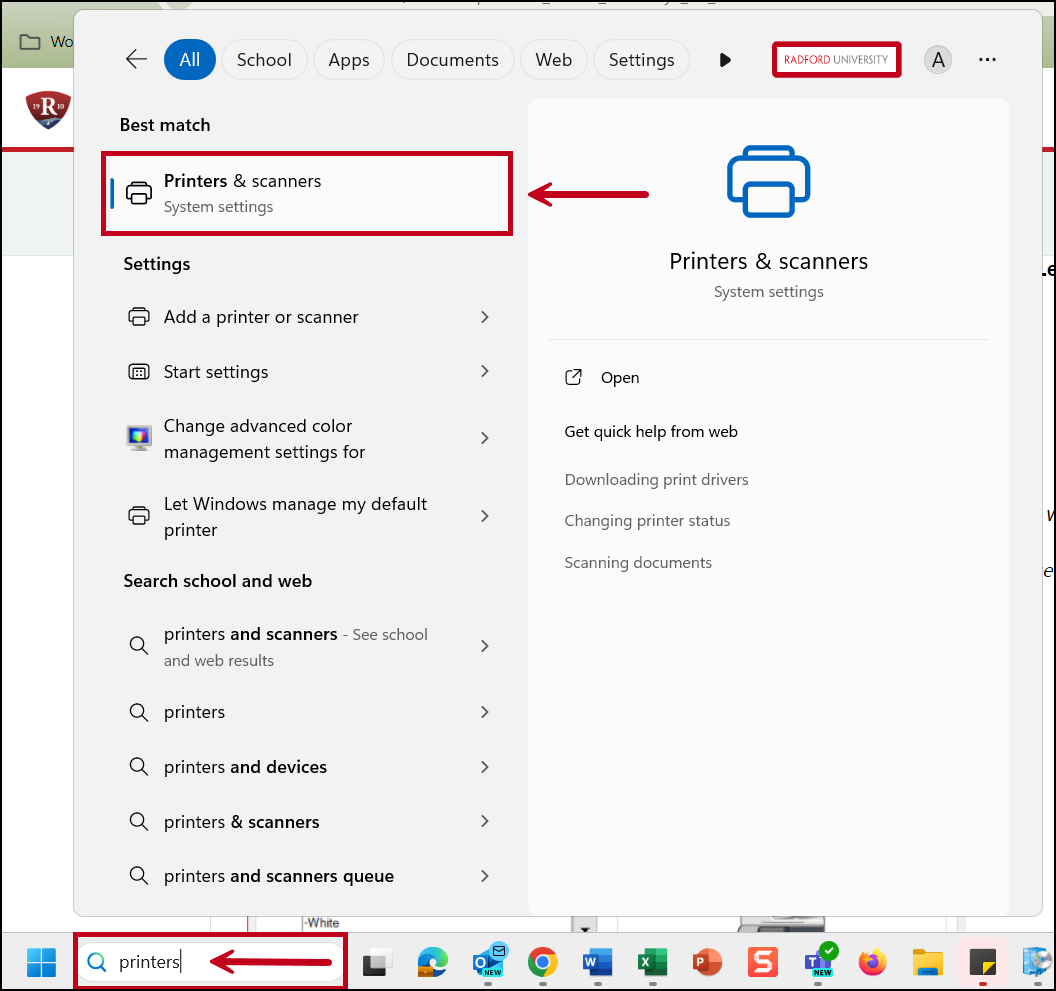This screenshot has width=1056, height=991.
Task: Open Google Chrome from the taskbar
Action: 542,963
